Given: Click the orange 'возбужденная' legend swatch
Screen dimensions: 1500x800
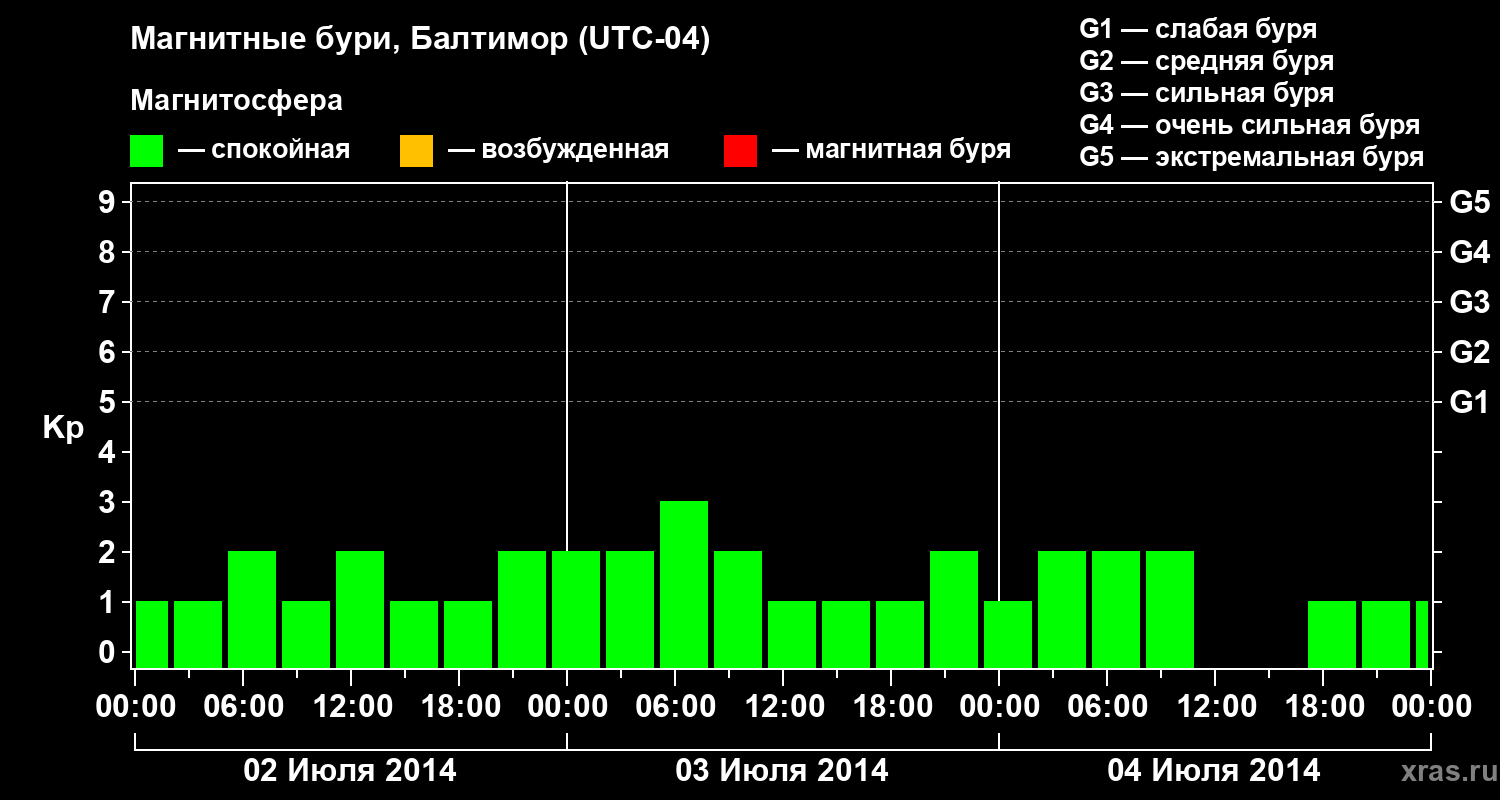Looking at the screenshot, I should click(416, 151).
